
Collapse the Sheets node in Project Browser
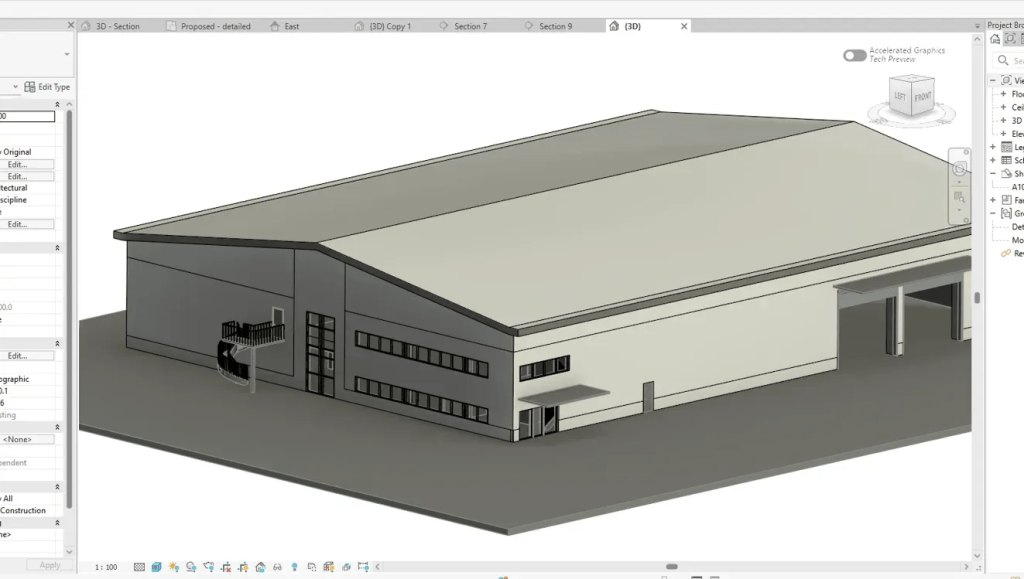point(993,174)
